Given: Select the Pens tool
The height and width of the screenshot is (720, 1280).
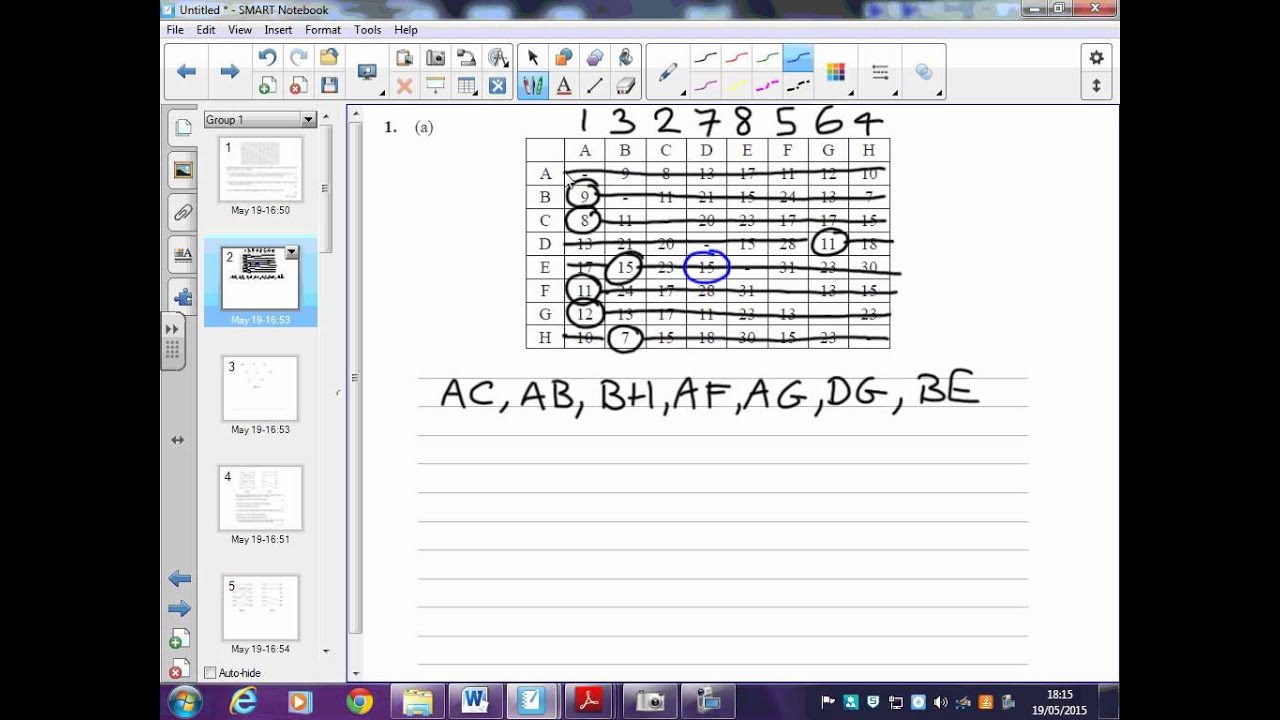Looking at the screenshot, I should tap(532, 86).
